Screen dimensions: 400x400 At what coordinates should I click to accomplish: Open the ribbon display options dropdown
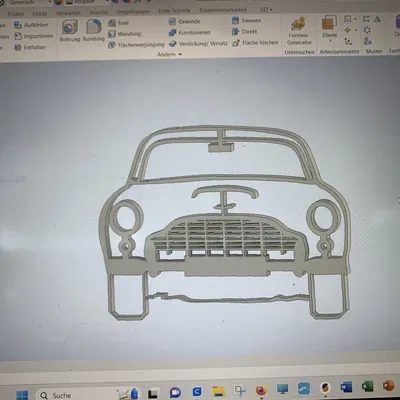[x=266, y=10]
